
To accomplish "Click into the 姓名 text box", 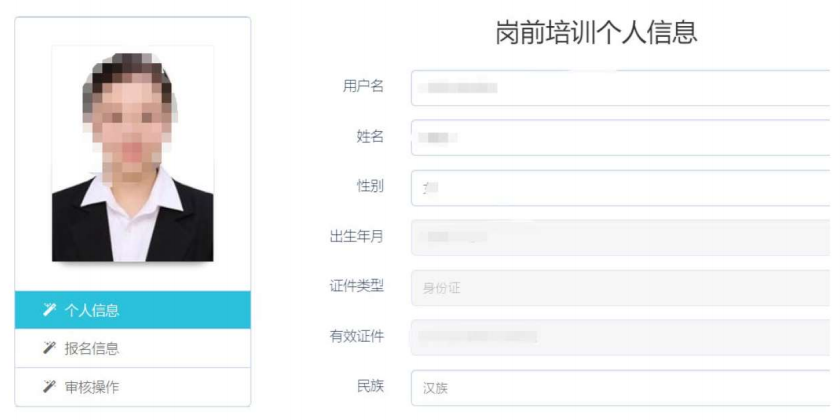I will (620, 138).
